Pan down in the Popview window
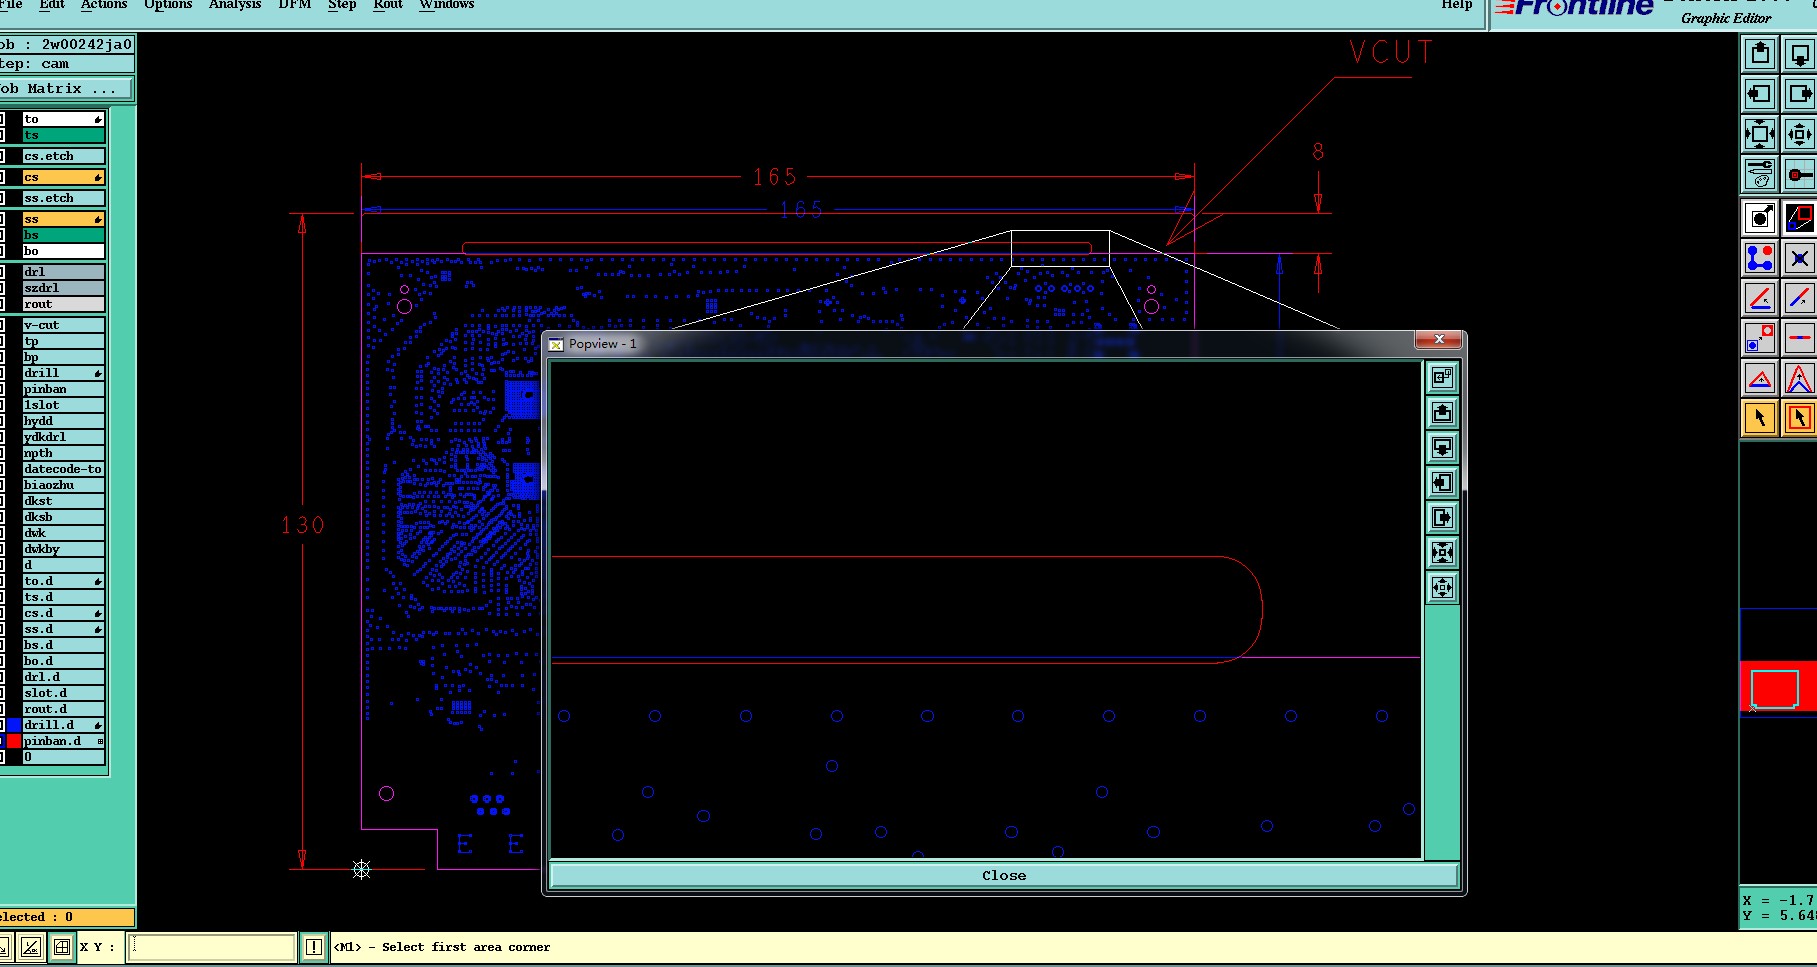1817x967 pixels. tap(1442, 447)
